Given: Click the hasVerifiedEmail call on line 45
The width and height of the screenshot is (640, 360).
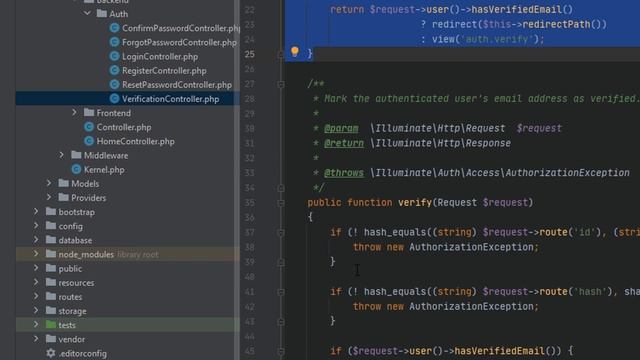Looking at the screenshot, I should [x=499, y=351].
